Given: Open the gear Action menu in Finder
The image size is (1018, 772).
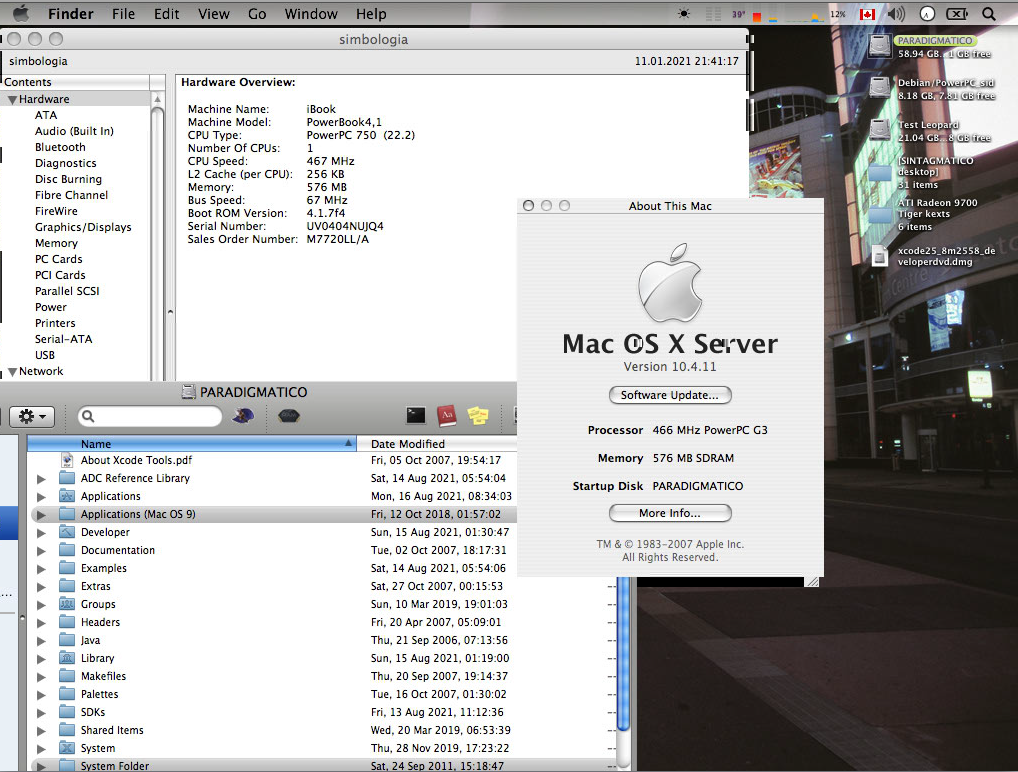Looking at the screenshot, I should (x=32, y=416).
